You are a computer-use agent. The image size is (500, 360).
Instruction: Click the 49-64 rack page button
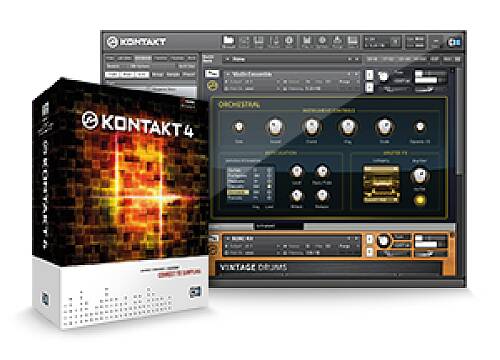419,59
